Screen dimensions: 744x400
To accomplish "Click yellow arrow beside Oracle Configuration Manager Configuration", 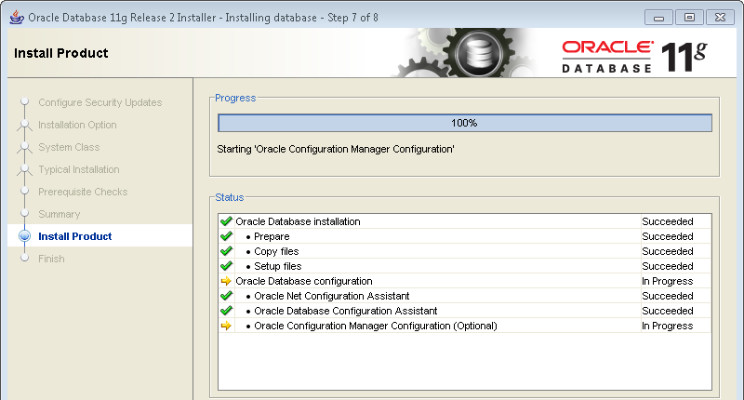I will pyautogui.click(x=226, y=326).
